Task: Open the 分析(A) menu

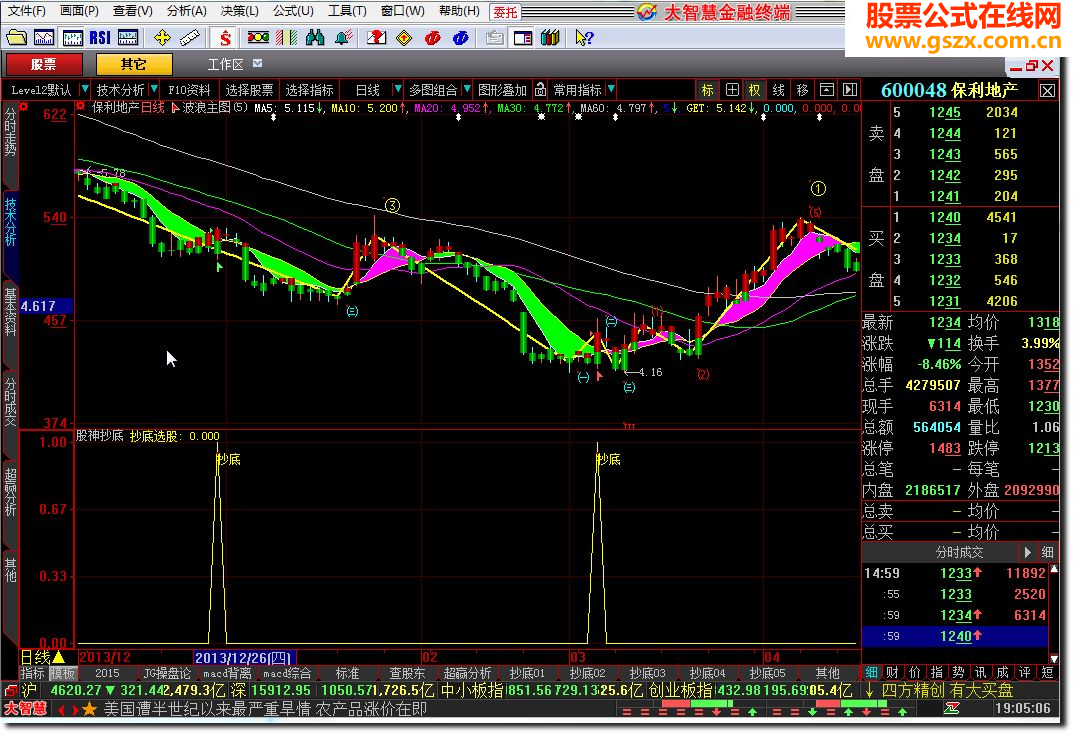Action: pyautogui.click(x=187, y=11)
